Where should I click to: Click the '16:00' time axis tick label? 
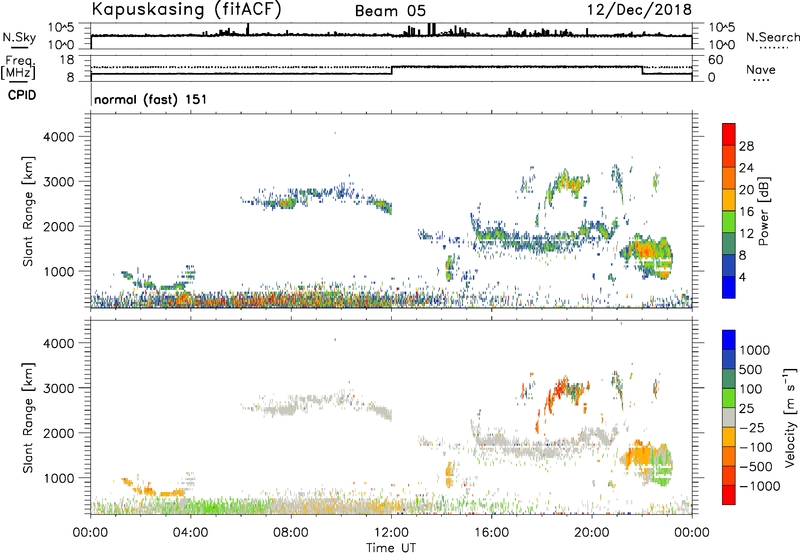click(x=491, y=533)
